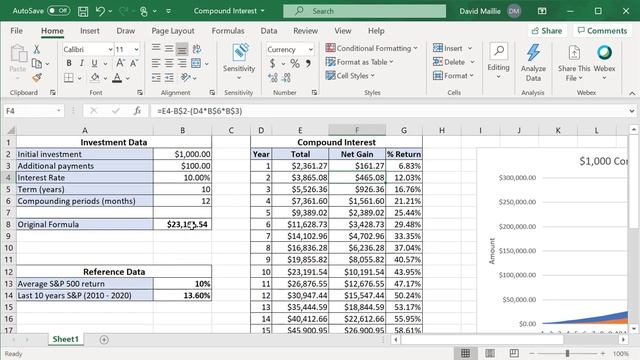
Task: Select cell showing $23,191.54 in Total column
Action: click(300, 272)
